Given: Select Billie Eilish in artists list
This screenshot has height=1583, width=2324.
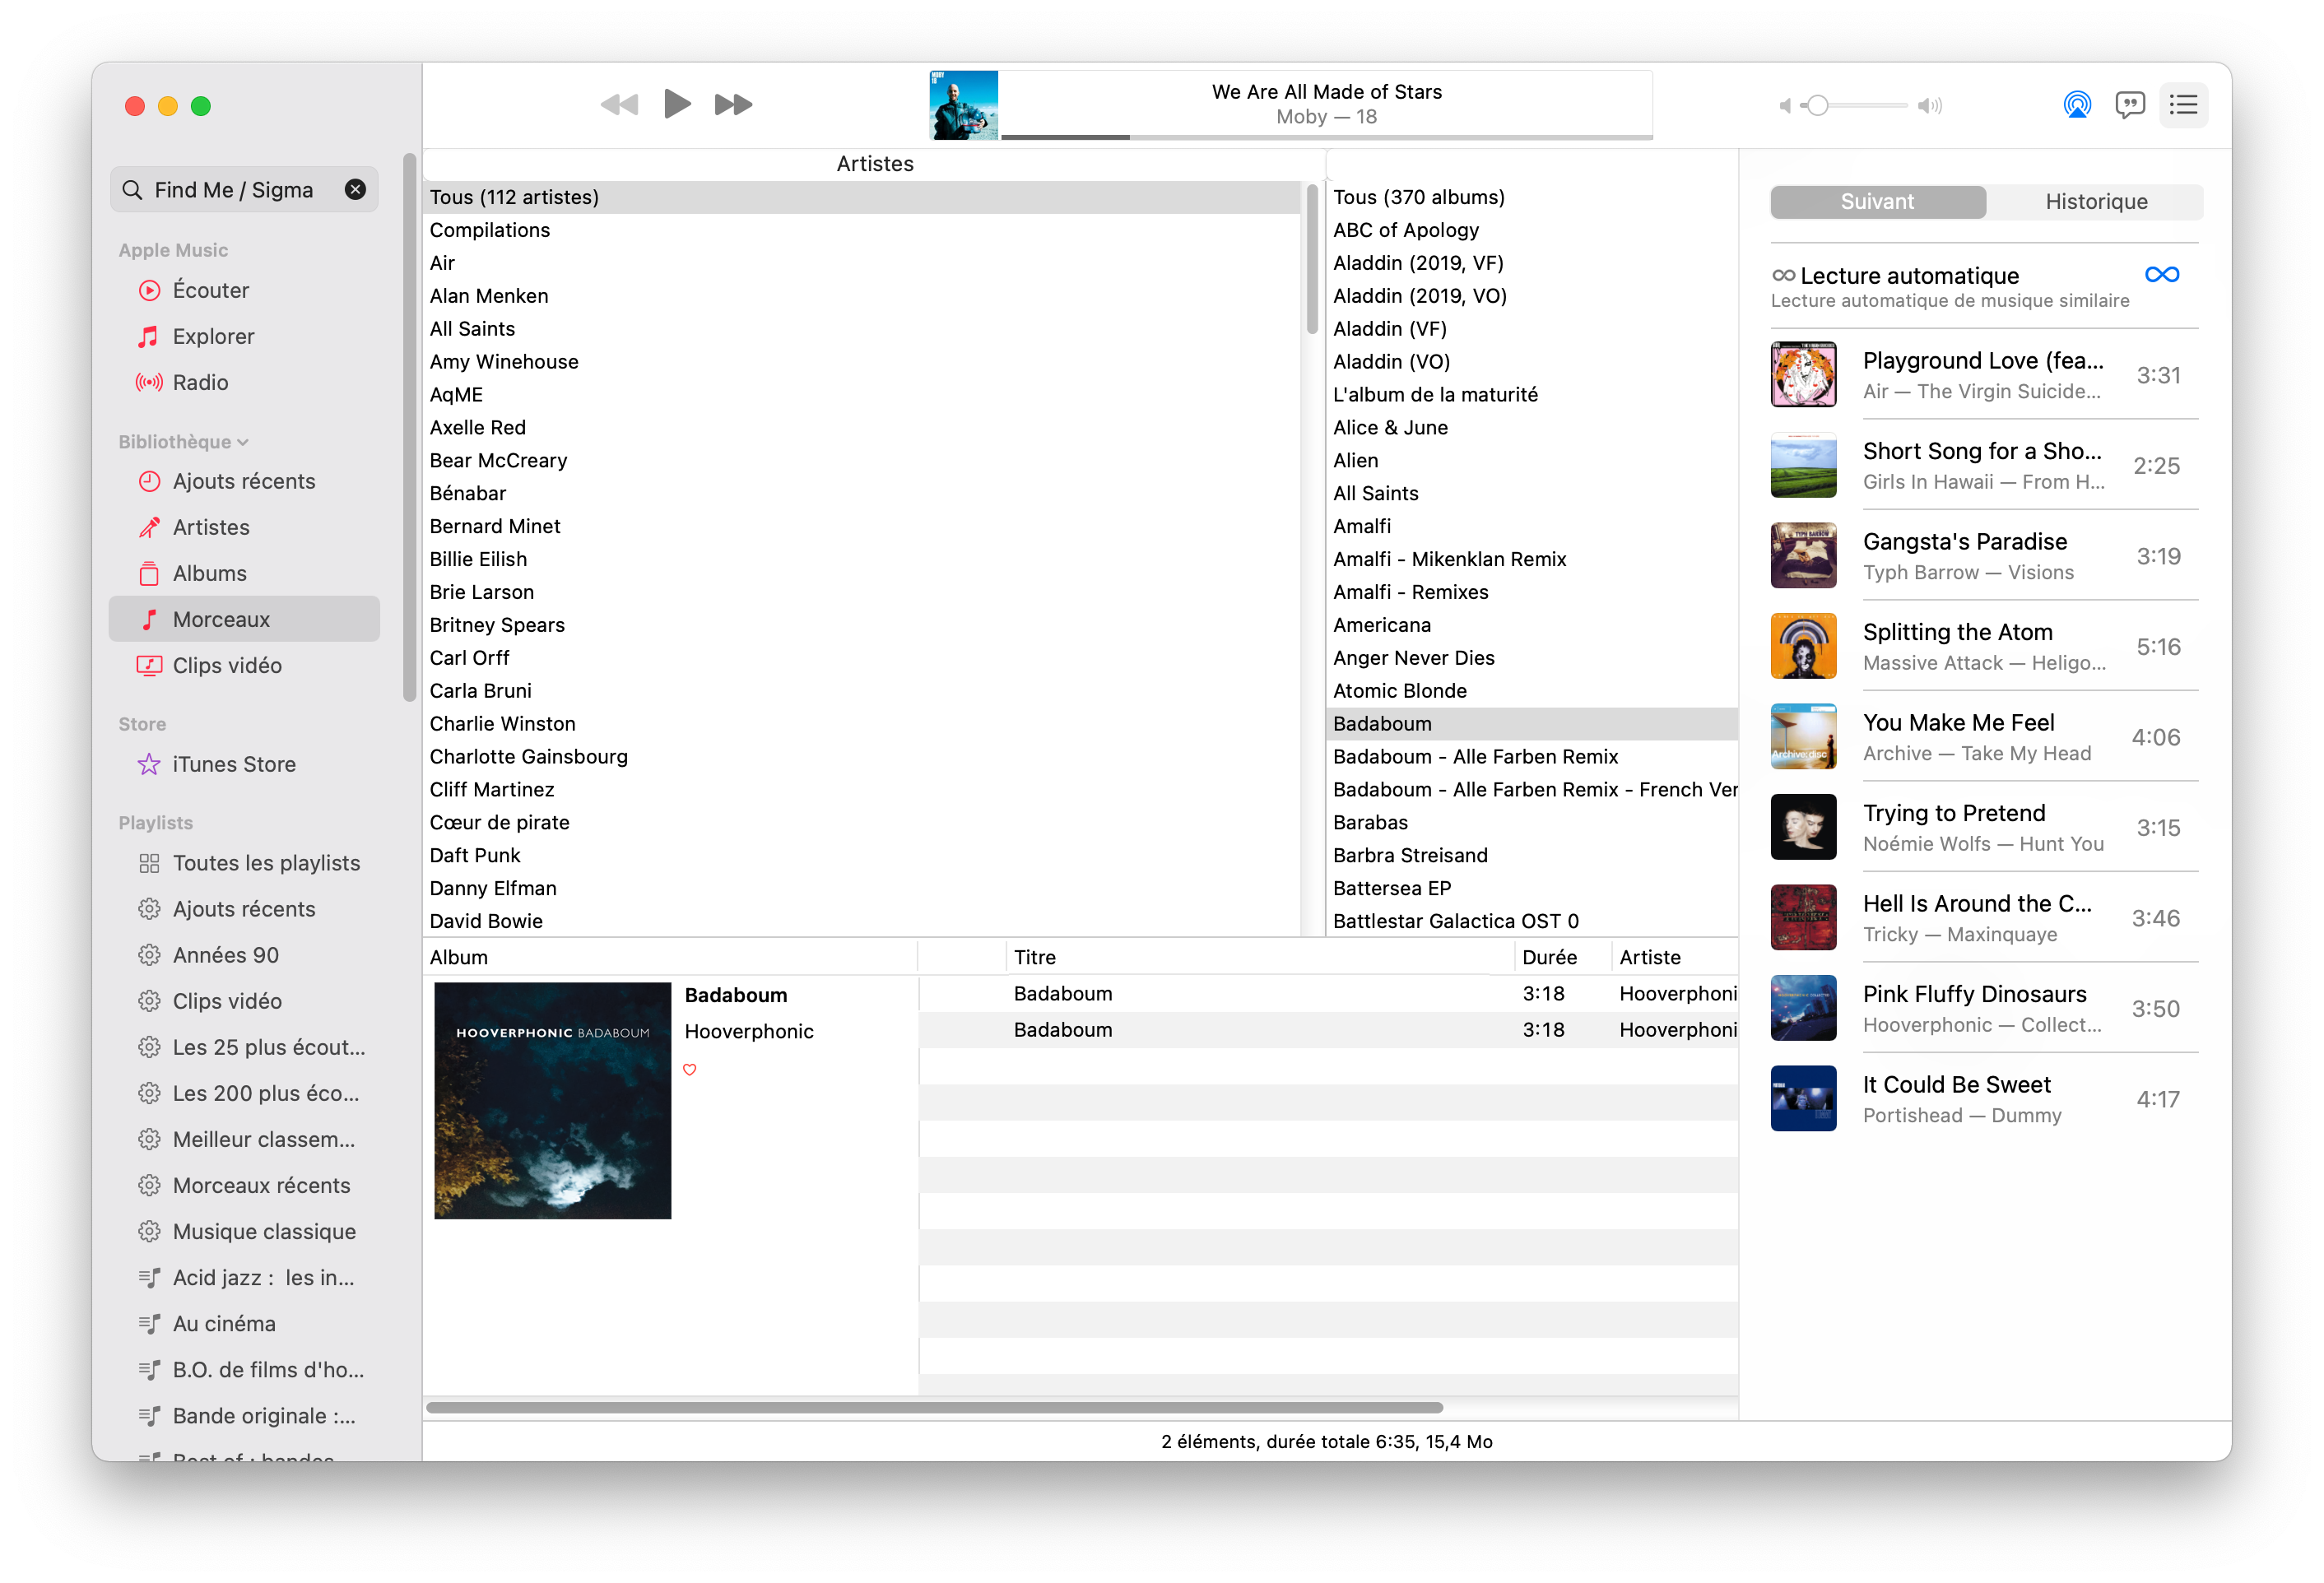Looking at the screenshot, I should (862, 559).
